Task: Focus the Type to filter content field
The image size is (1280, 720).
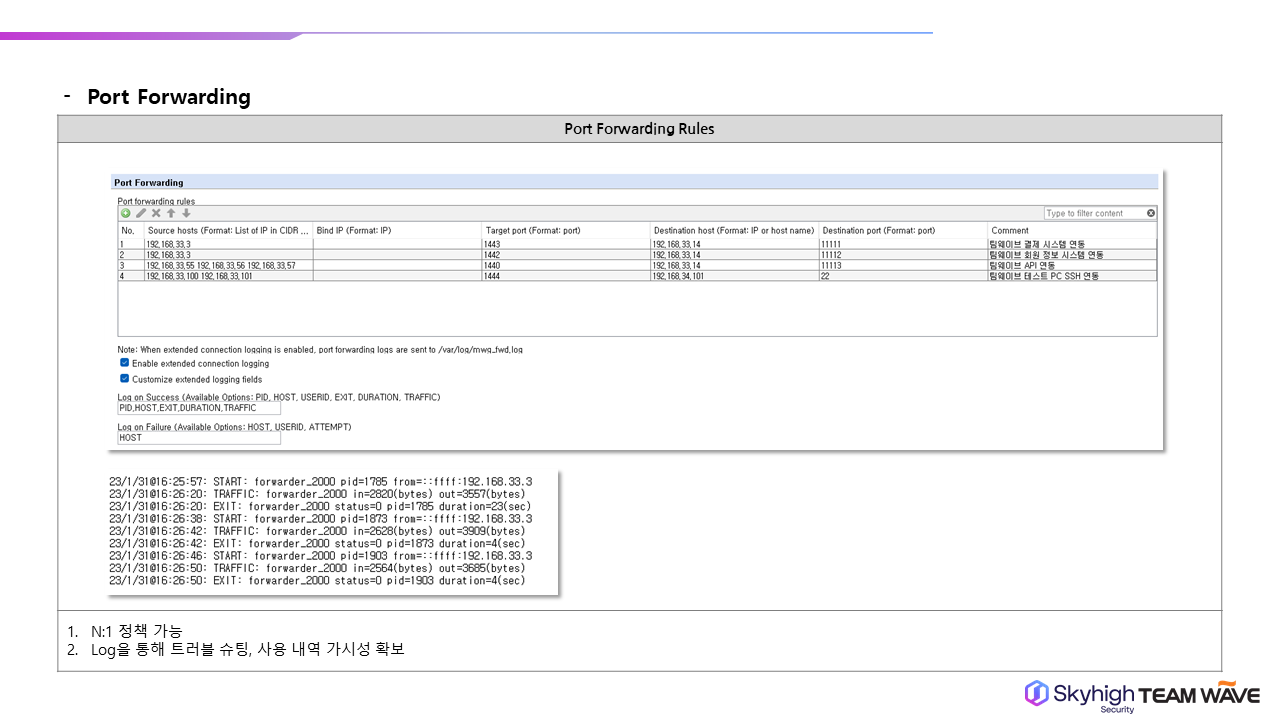Action: [1093, 213]
